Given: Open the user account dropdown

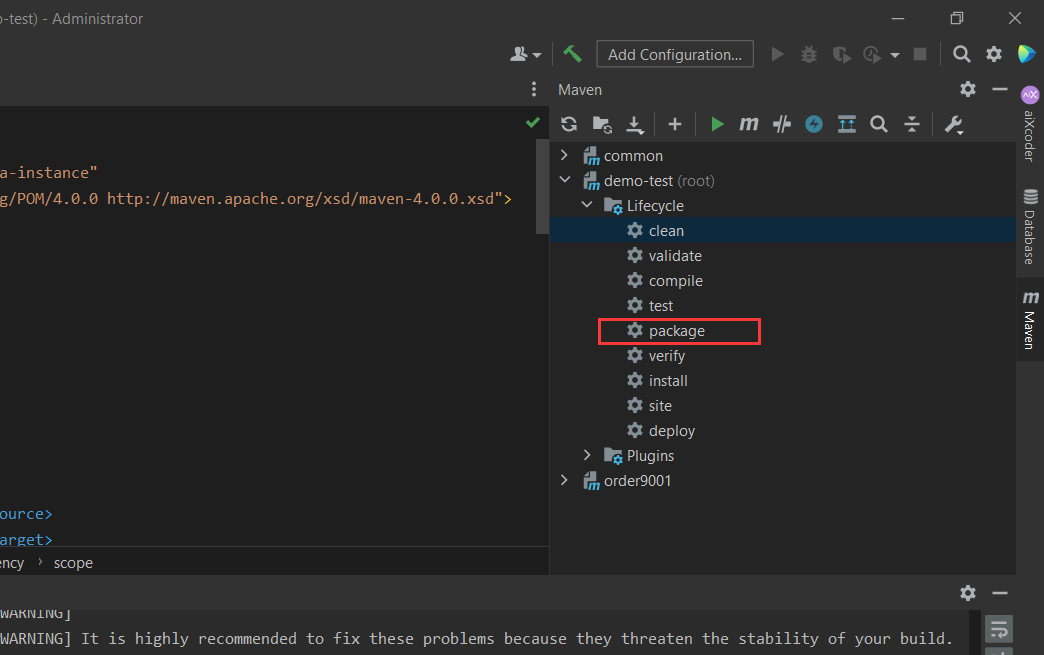Looking at the screenshot, I should click(525, 54).
